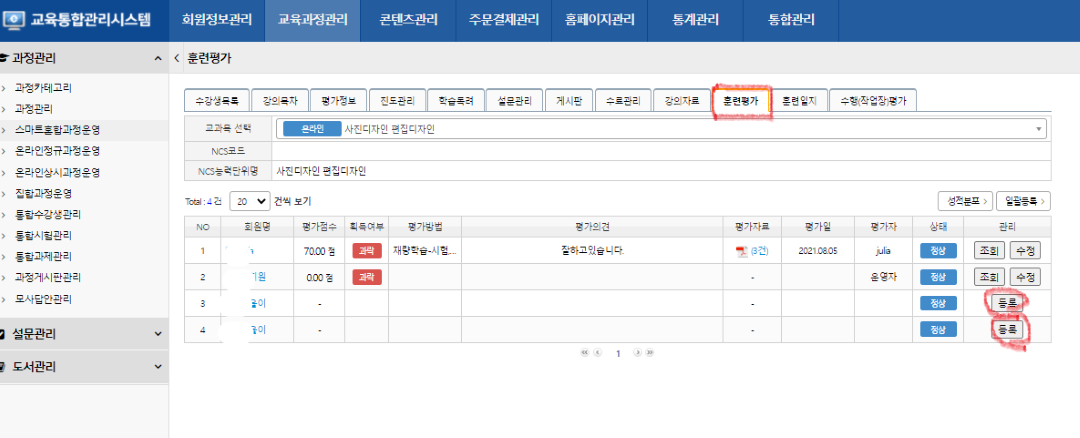Click 수정 button for row 1
The image size is (1080, 438).
click(1024, 250)
